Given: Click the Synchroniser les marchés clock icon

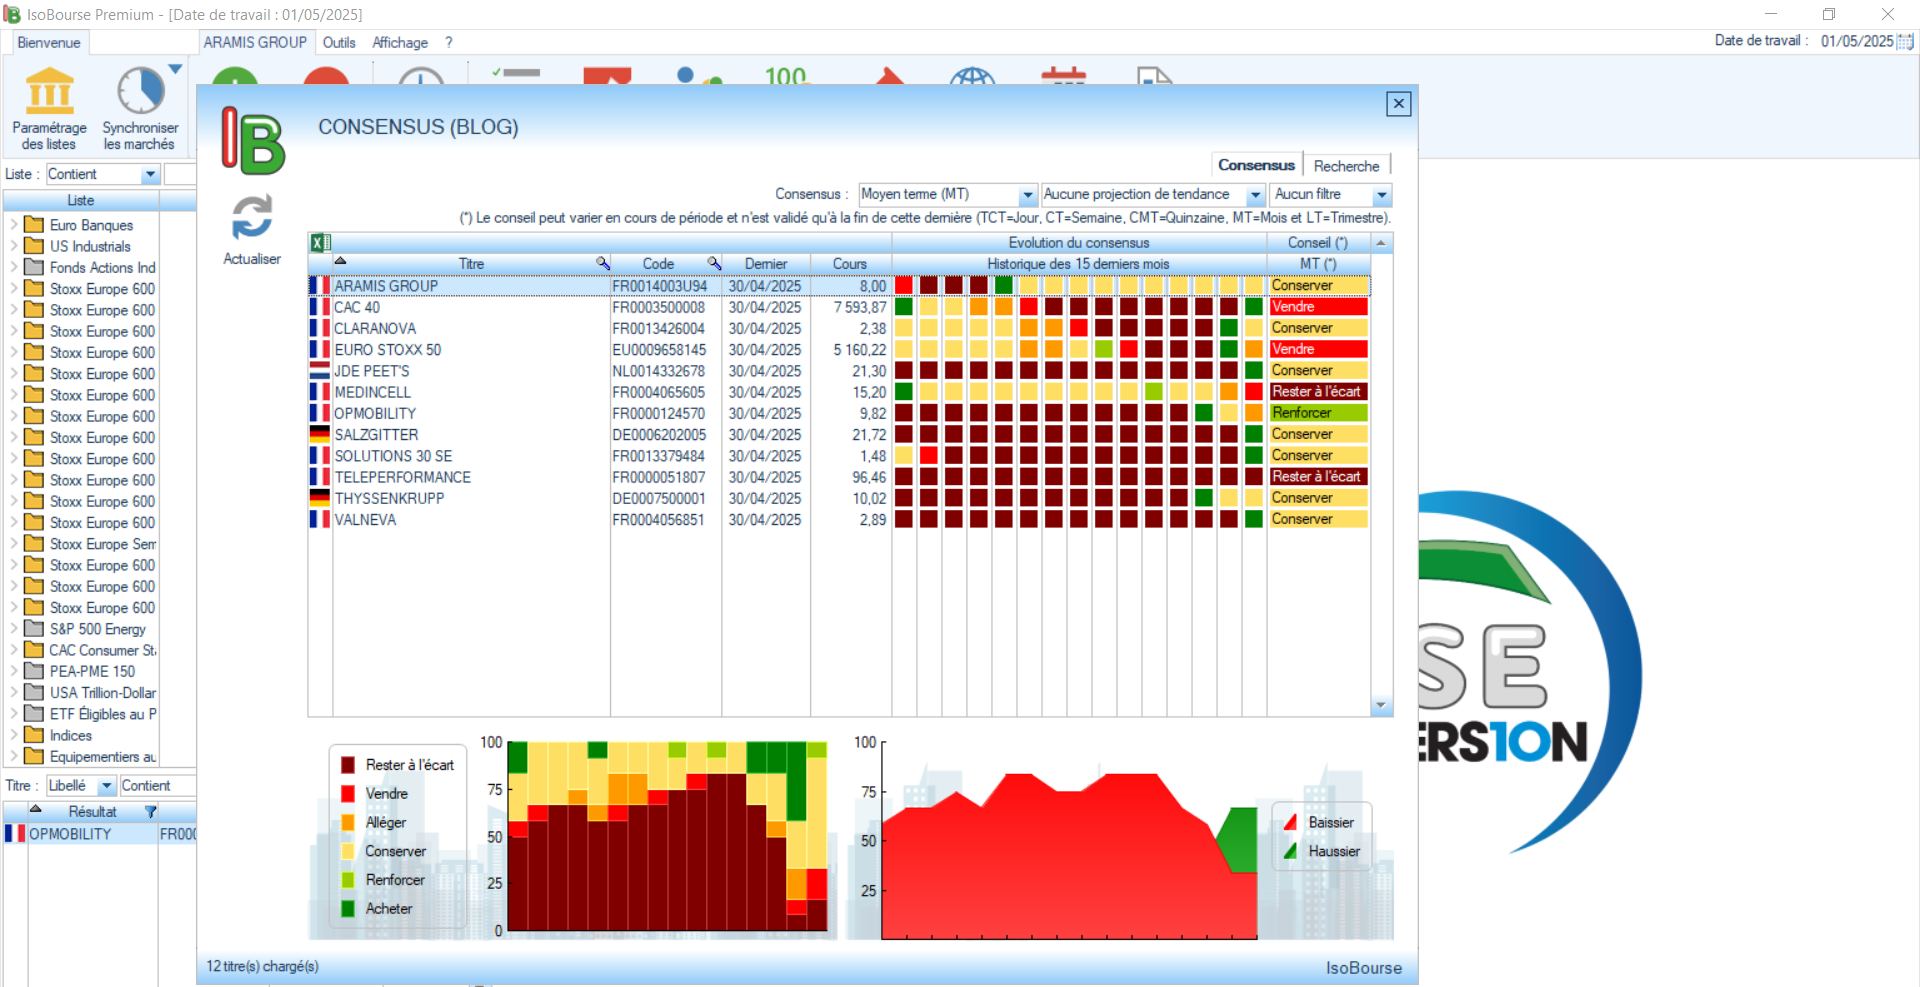Looking at the screenshot, I should (140, 91).
